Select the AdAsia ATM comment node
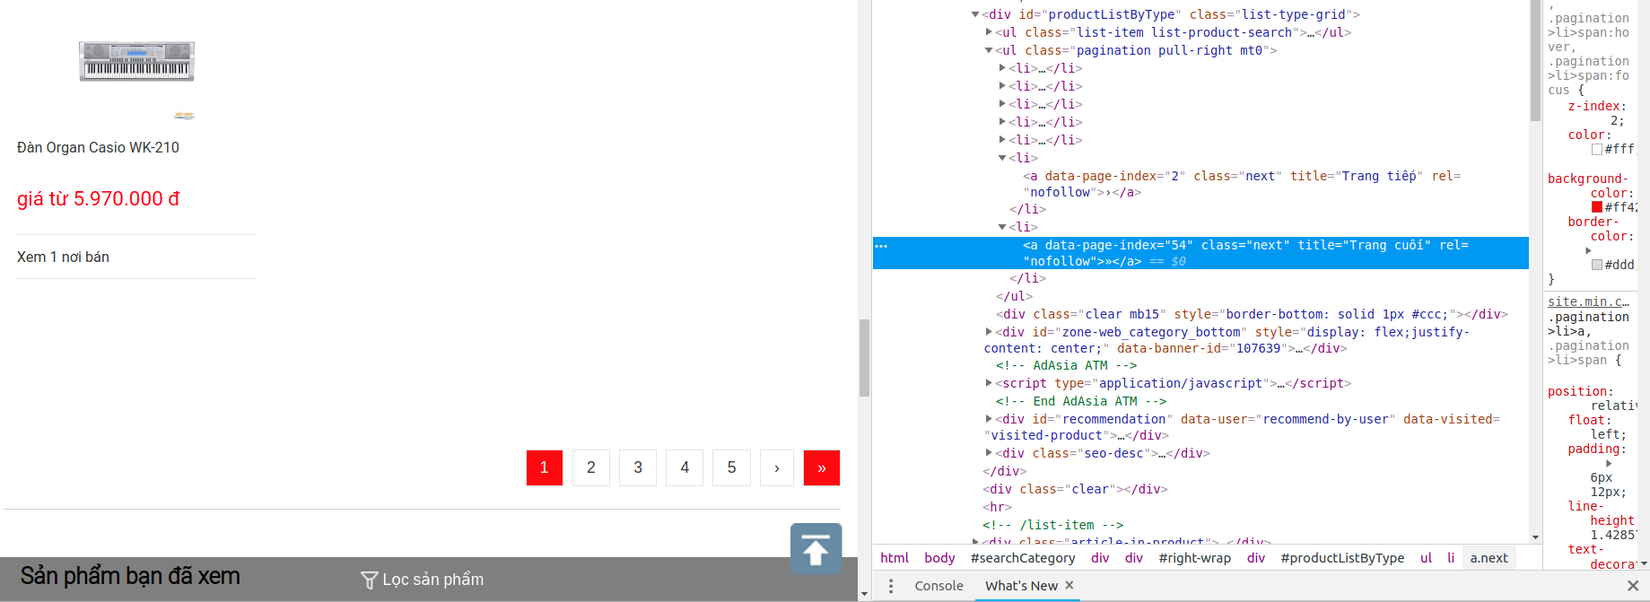 tap(1066, 365)
